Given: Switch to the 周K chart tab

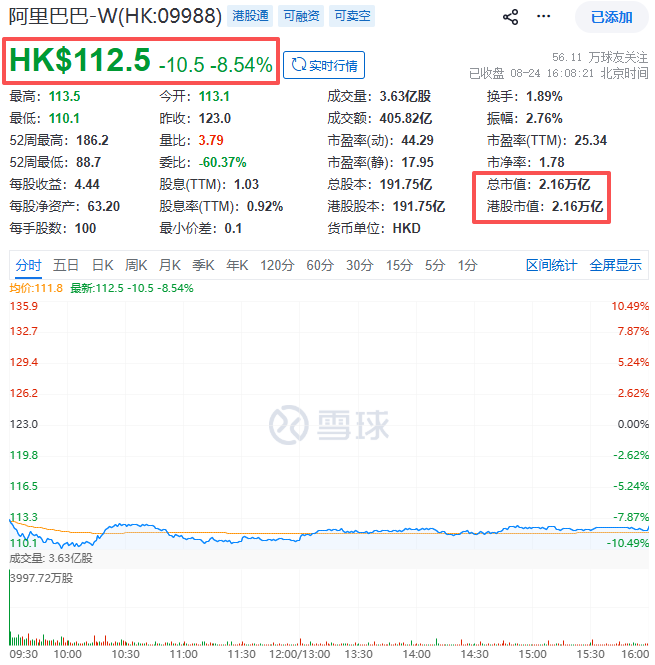Looking at the screenshot, I should [136, 265].
